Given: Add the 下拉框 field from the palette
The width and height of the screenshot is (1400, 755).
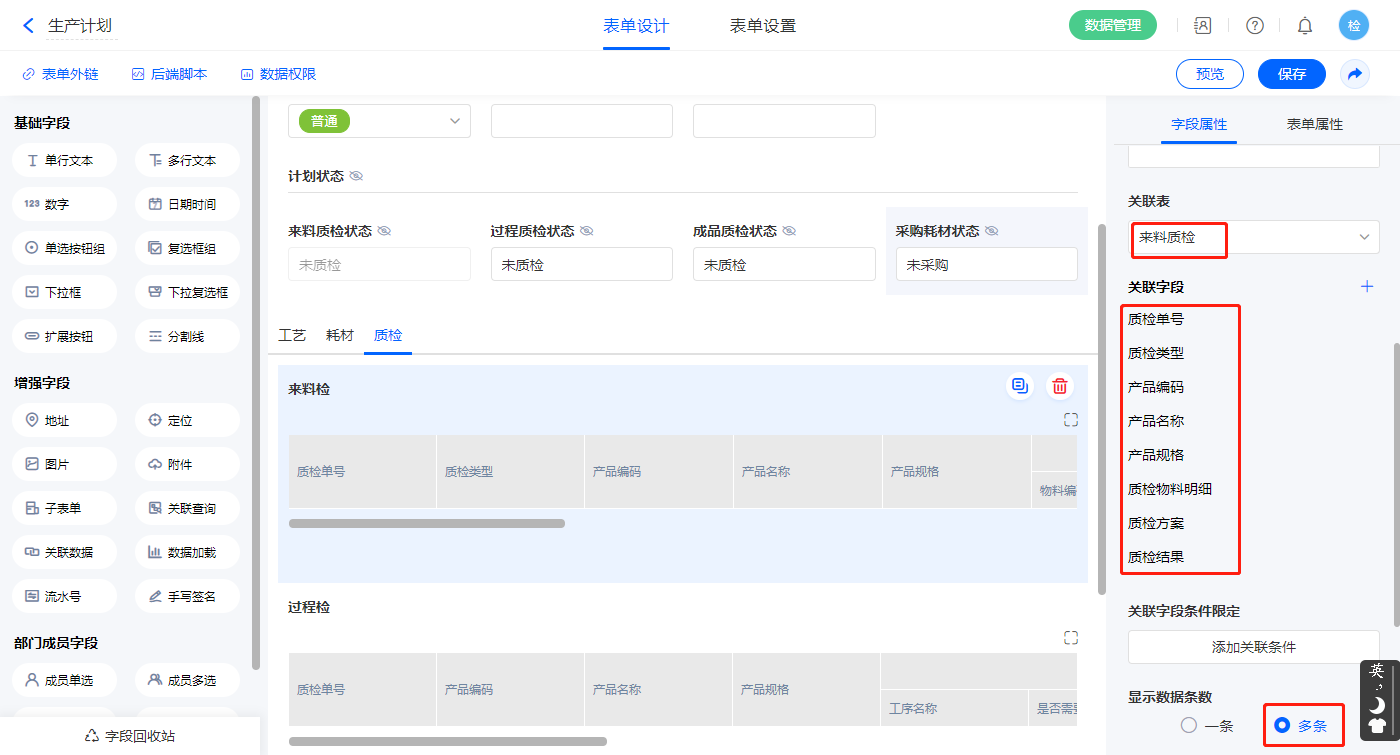Looking at the screenshot, I should (65, 293).
